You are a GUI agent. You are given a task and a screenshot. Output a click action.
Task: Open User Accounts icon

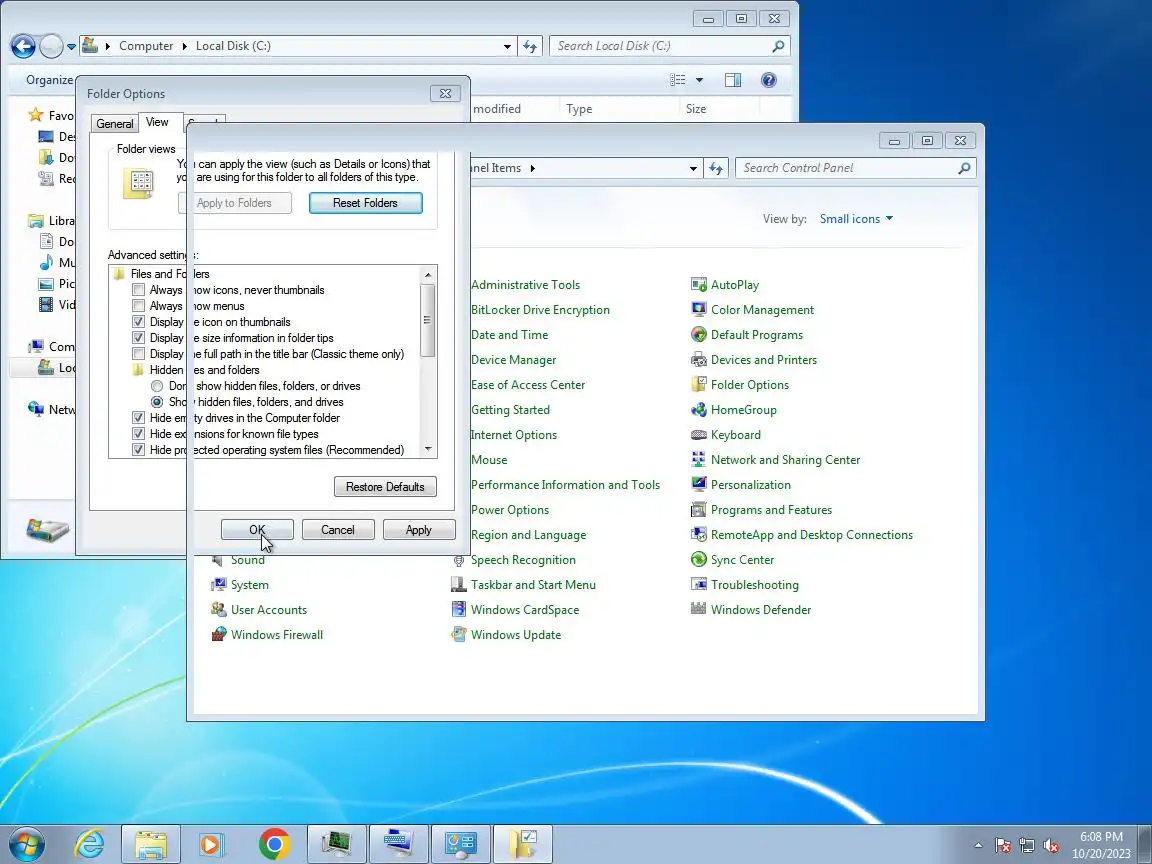click(x=218, y=610)
